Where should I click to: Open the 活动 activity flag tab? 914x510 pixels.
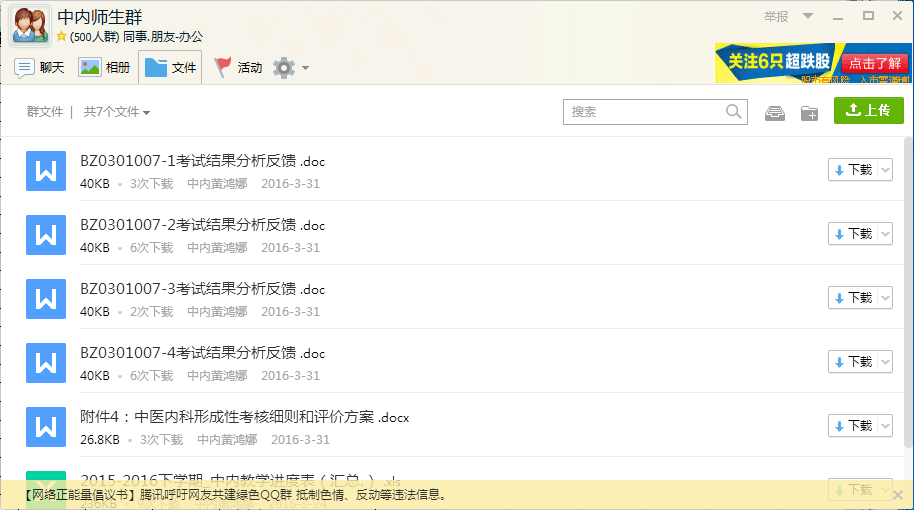click(x=238, y=68)
